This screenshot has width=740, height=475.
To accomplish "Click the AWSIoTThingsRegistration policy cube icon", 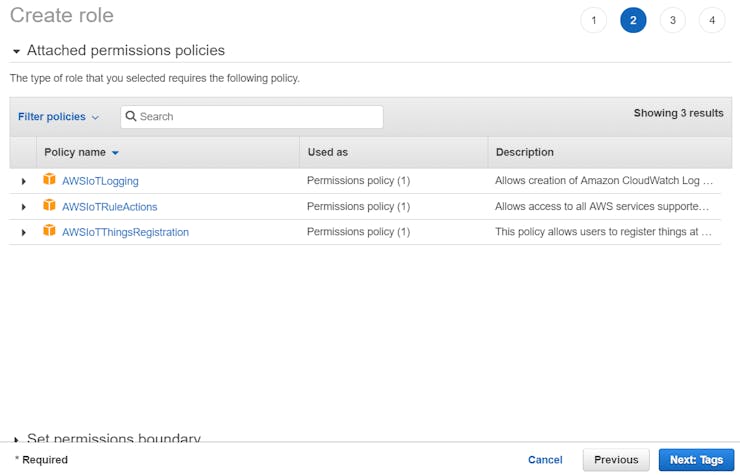I will 49,231.
